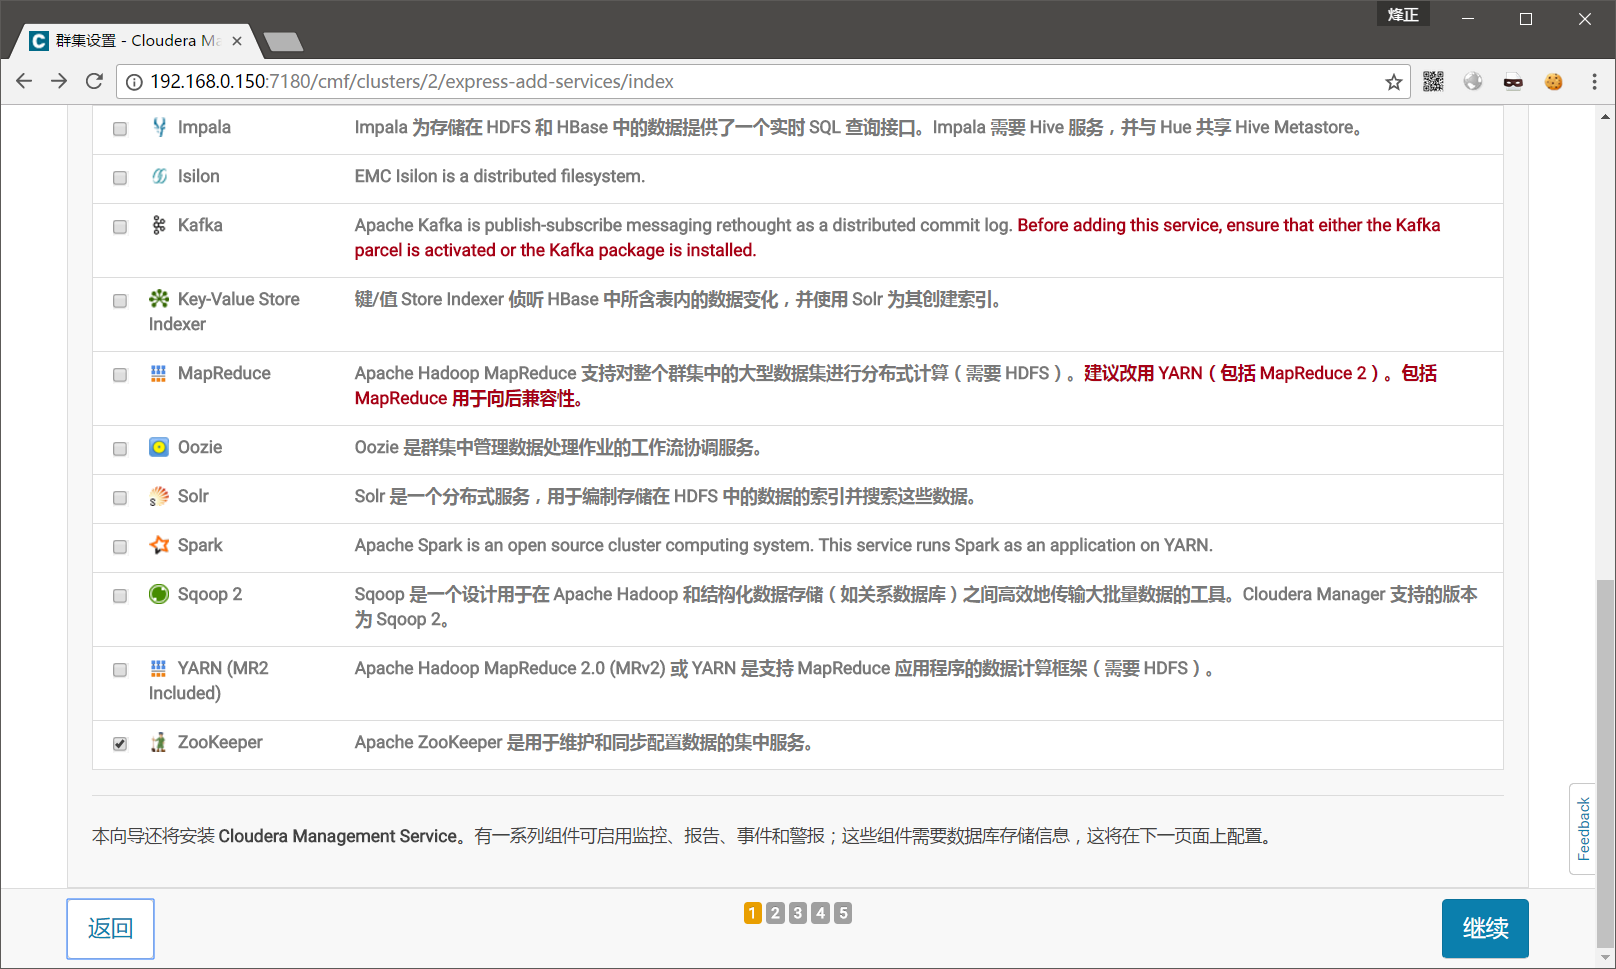Click the 返回 back button
The width and height of the screenshot is (1616, 969).
tap(110, 928)
